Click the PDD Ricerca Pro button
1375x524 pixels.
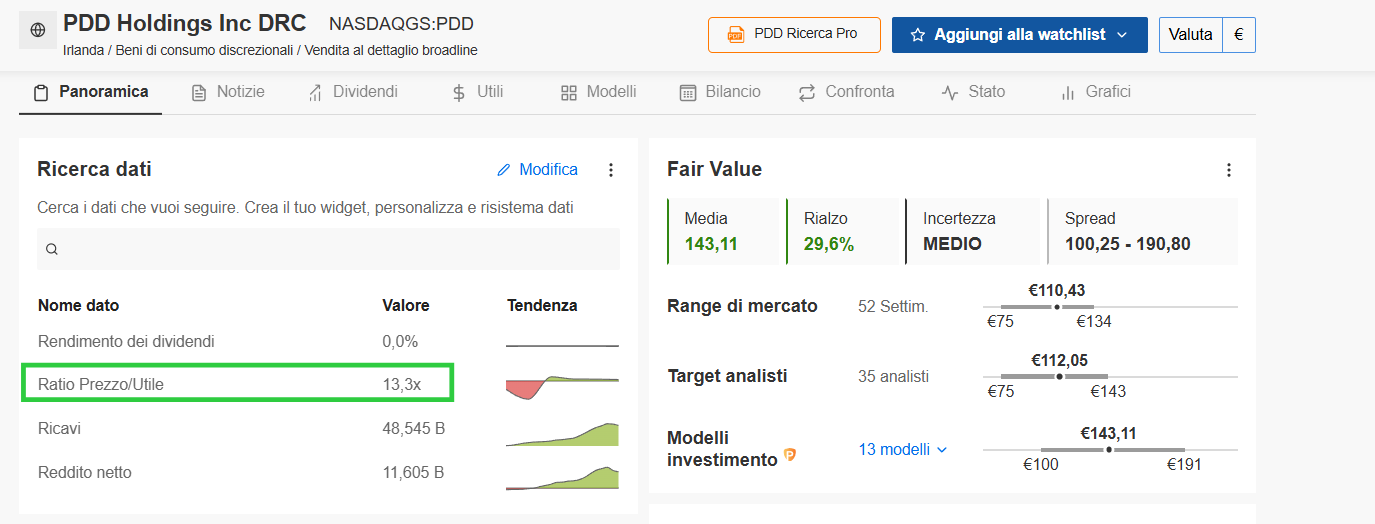(794, 34)
